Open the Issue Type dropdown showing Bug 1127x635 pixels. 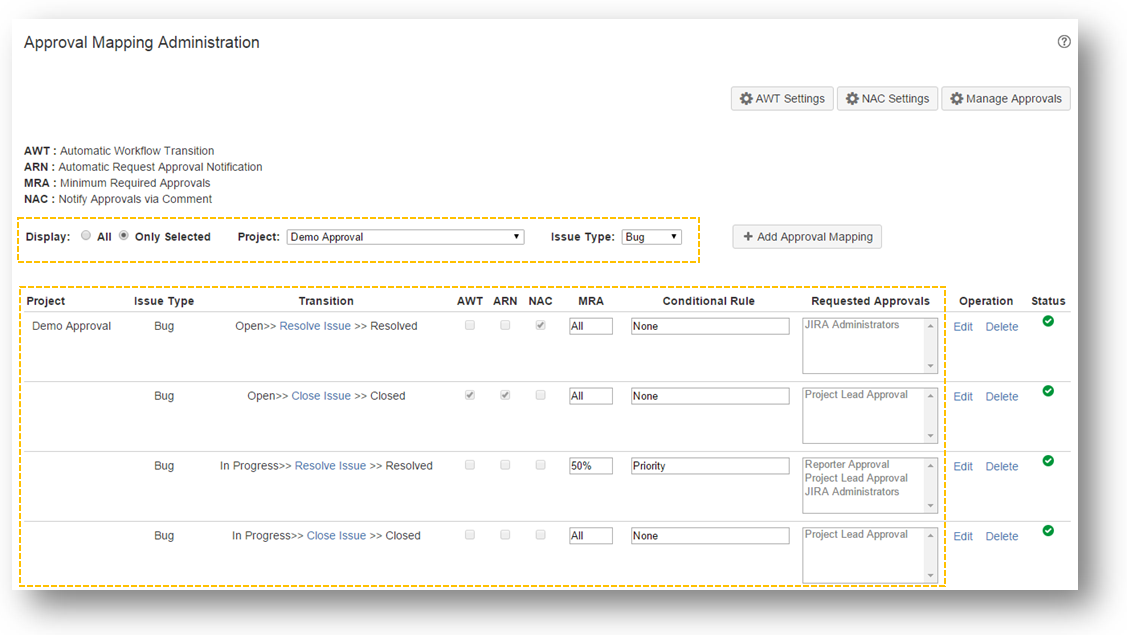point(651,237)
